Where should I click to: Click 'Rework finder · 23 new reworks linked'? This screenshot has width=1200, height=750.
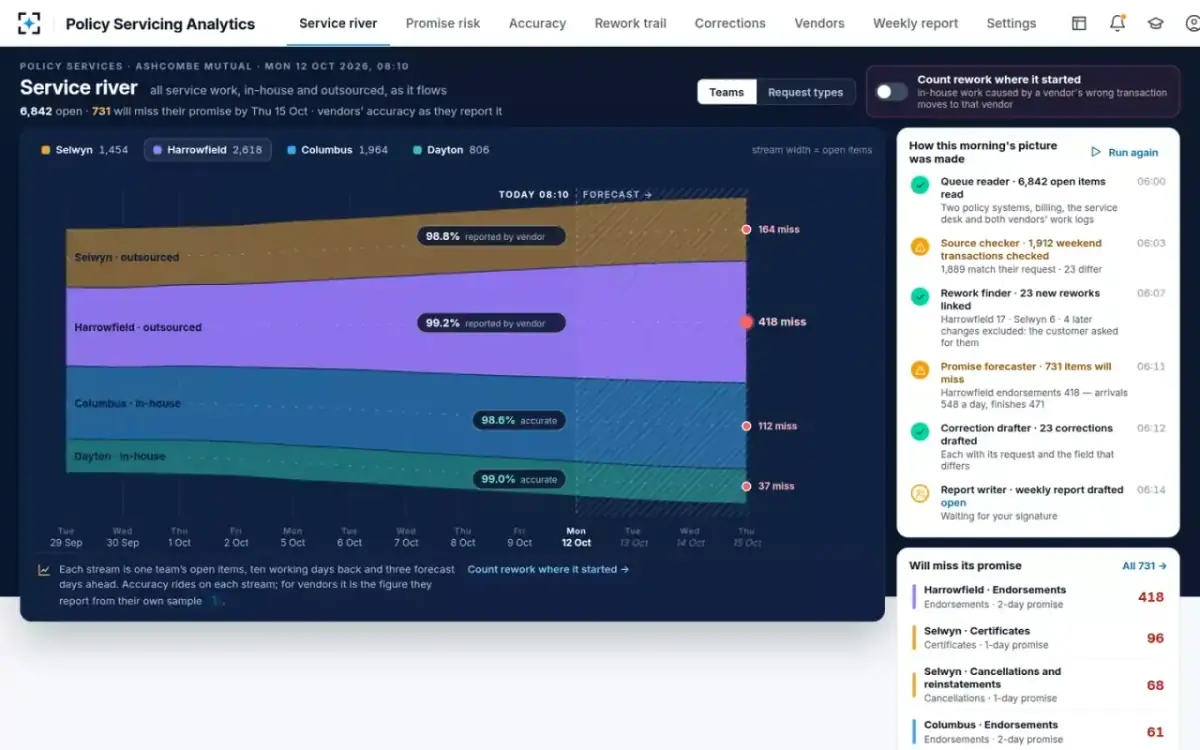pyautogui.click(x=1020, y=299)
